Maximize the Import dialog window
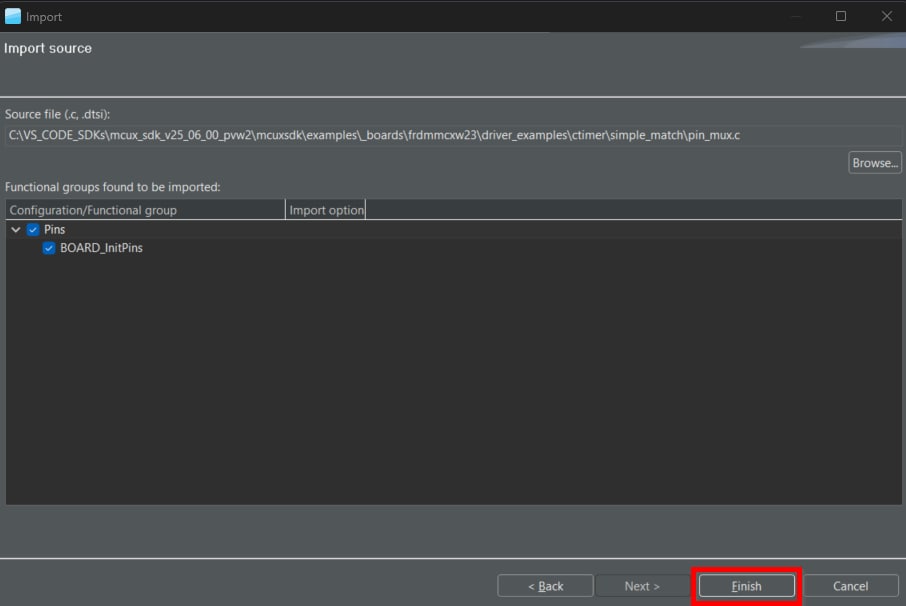 click(841, 16)
